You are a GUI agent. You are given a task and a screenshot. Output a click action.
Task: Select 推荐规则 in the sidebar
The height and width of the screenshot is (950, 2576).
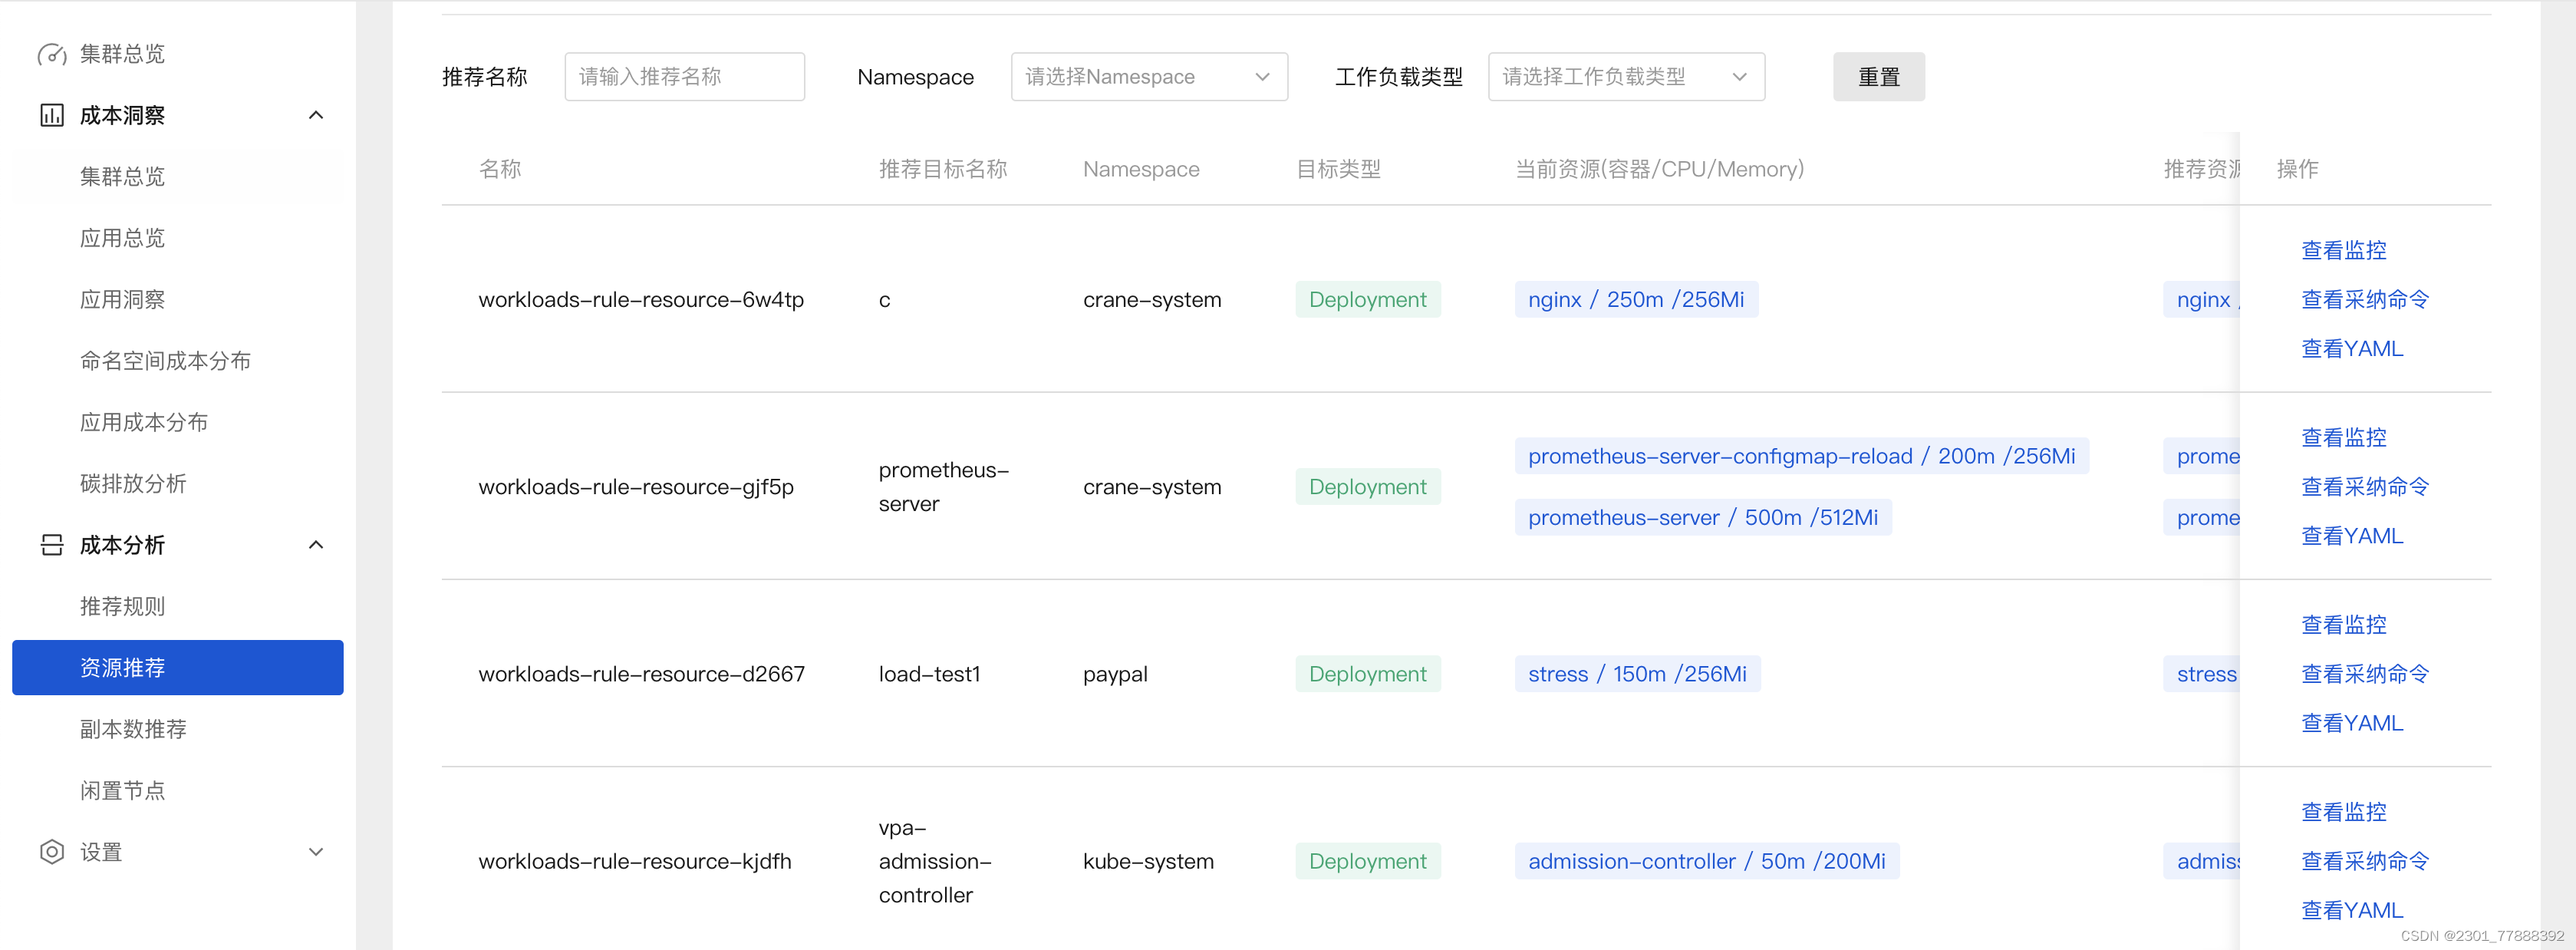pyautogui.click(x=122, y=606)
